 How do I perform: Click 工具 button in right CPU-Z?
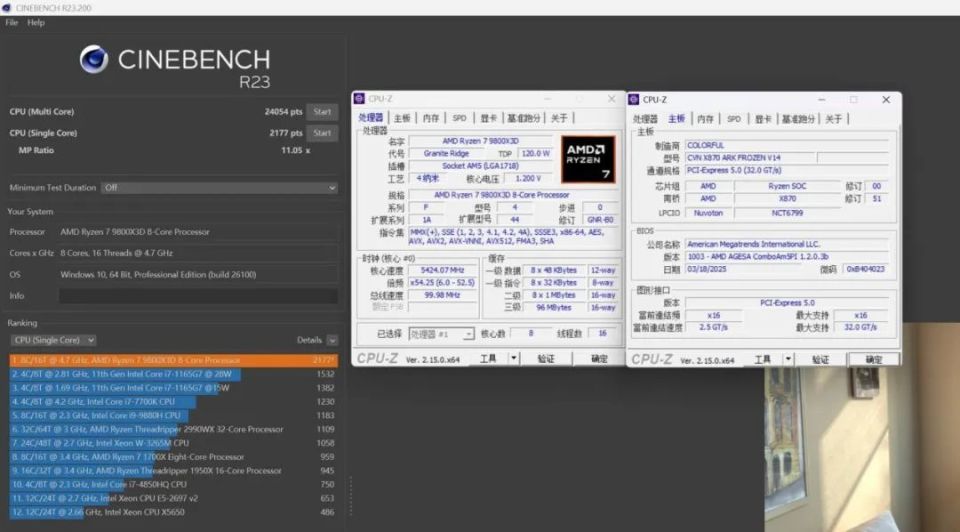coord(762,359)
